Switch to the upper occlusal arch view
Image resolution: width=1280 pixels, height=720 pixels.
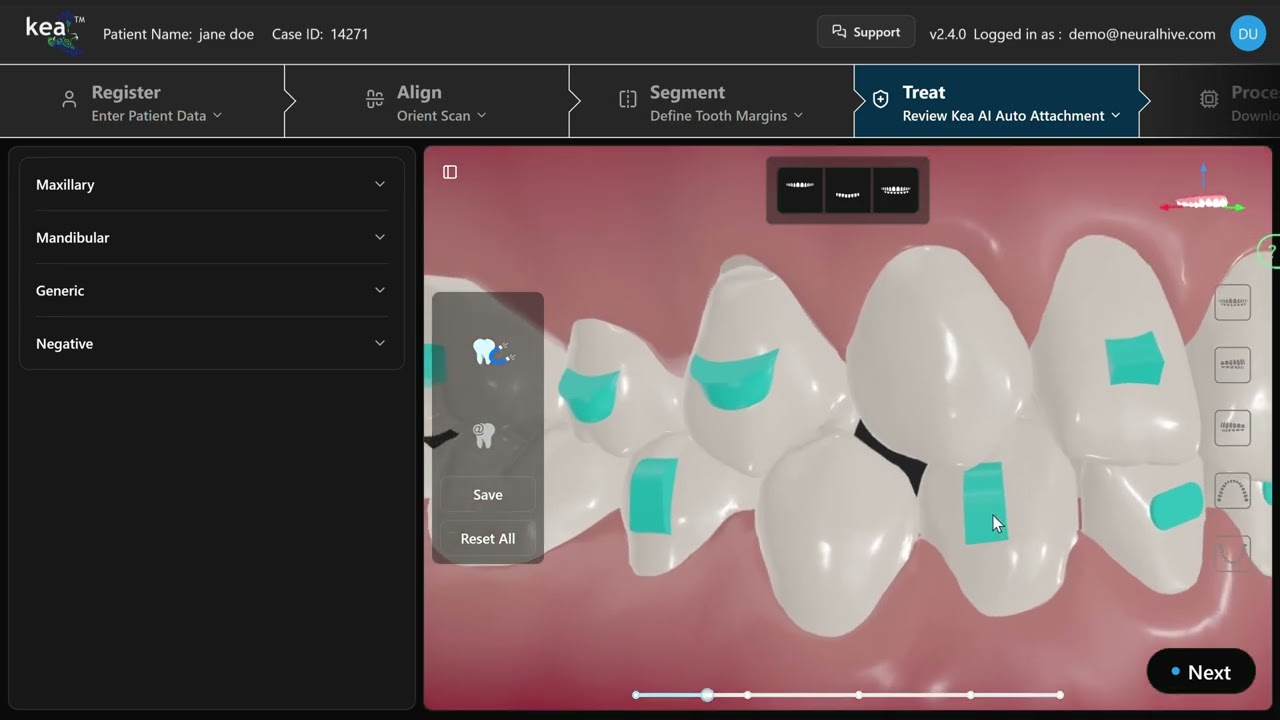pos(1232,491)
